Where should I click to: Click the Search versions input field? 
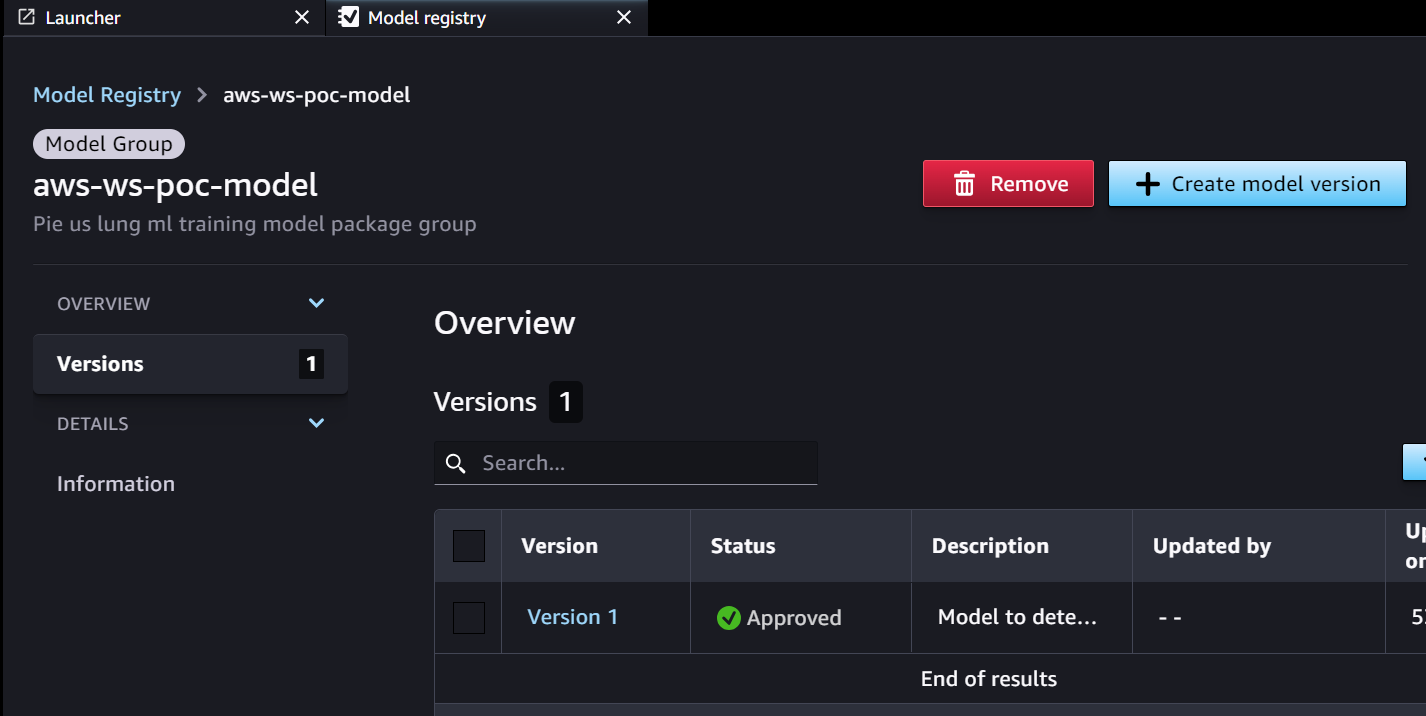click(626, 463)
